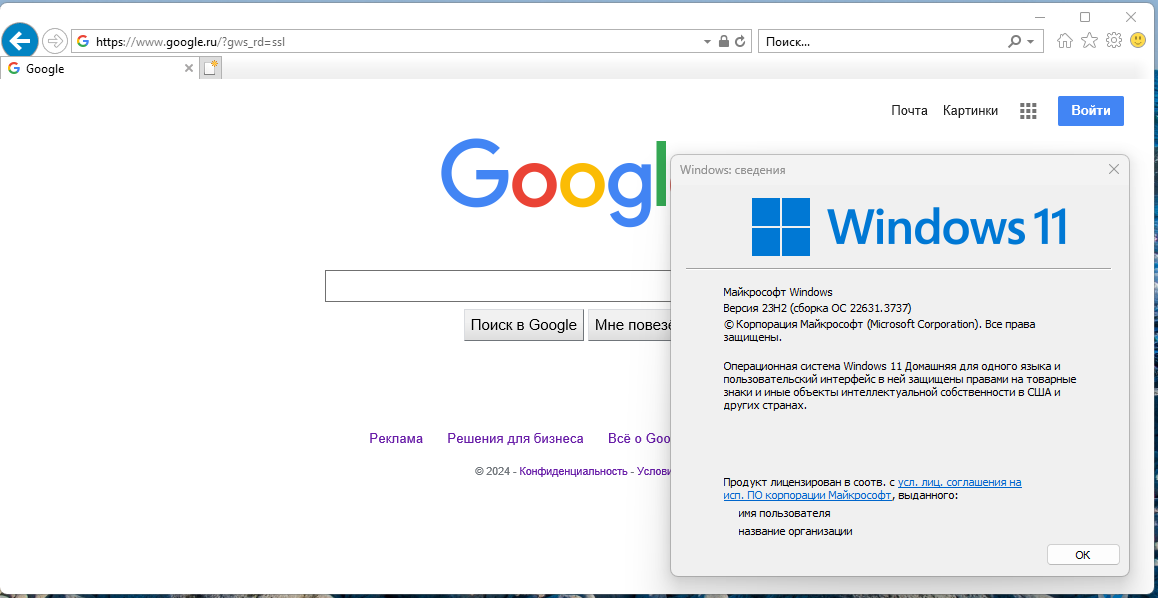
Task: Expand the search provider dropdown arrow
Action: (1031, 42)
